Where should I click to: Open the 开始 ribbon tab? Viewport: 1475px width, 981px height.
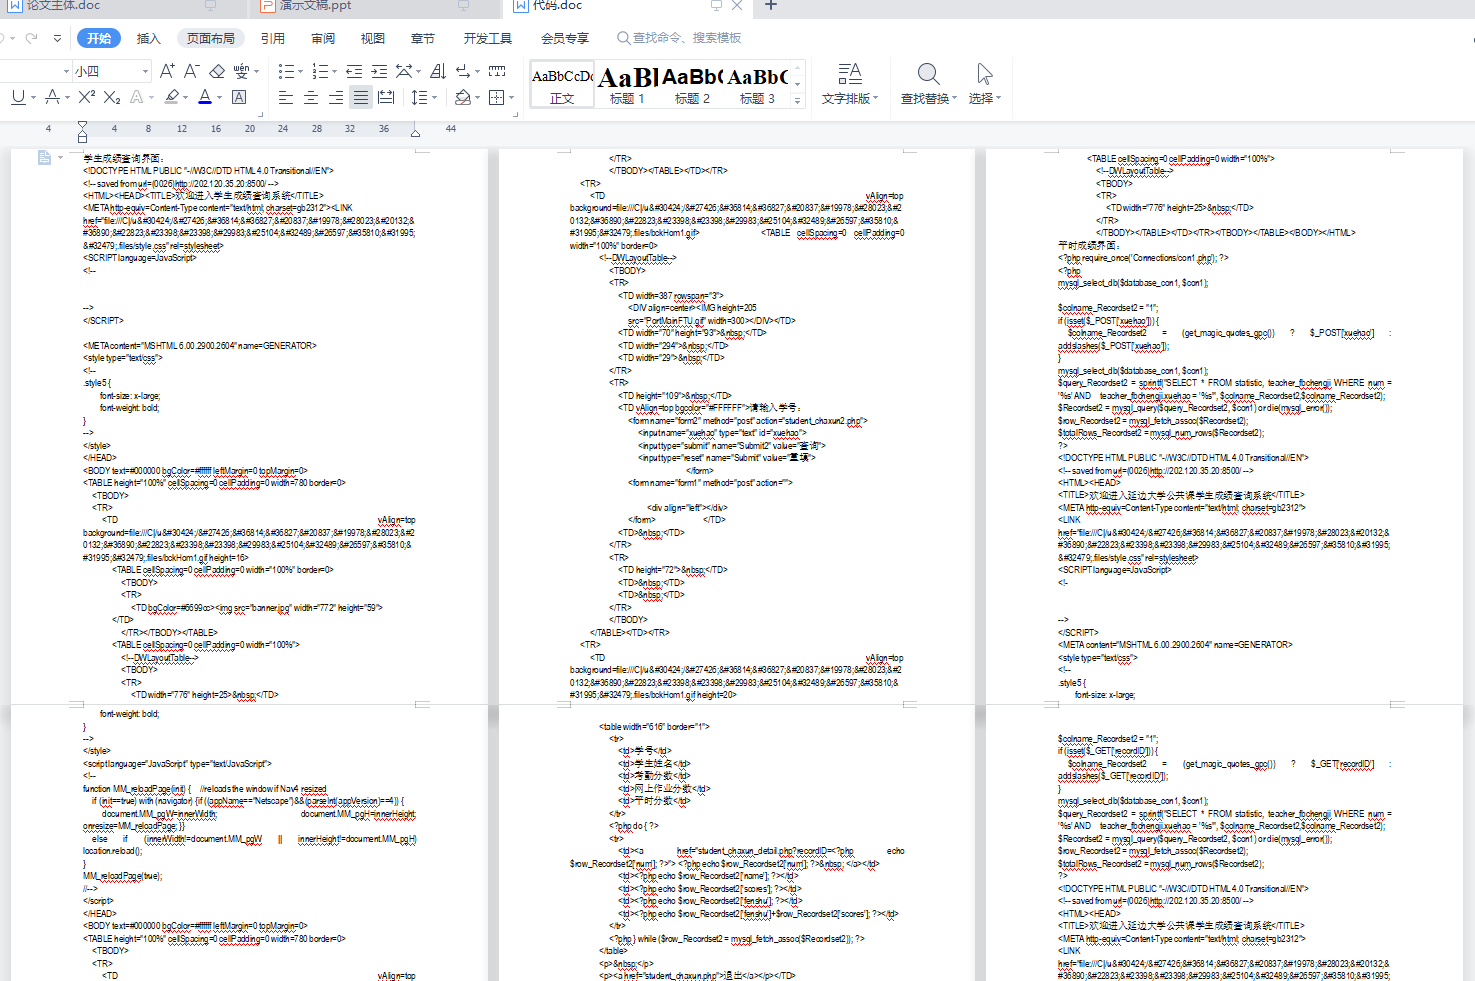pos(99,38)
